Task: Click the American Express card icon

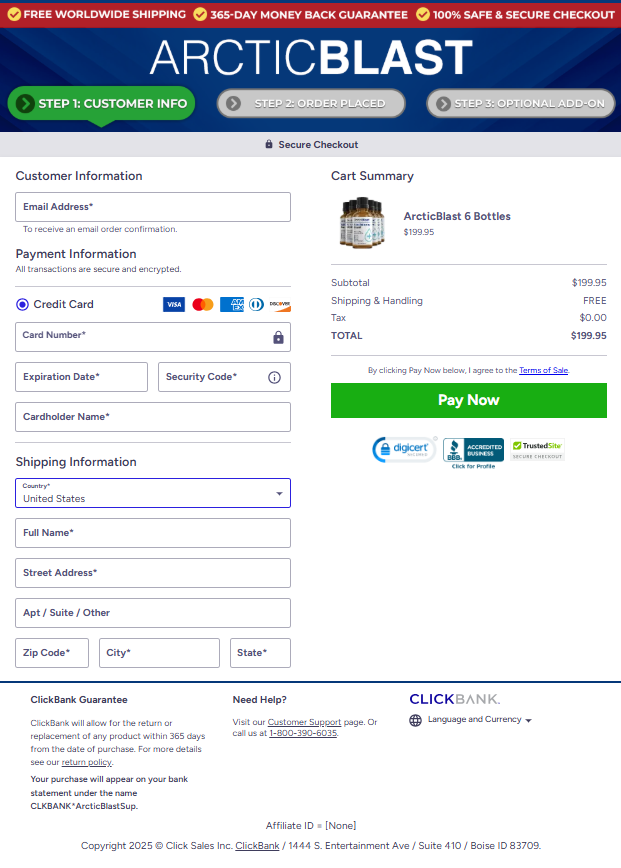Action: tap(232, 305)
